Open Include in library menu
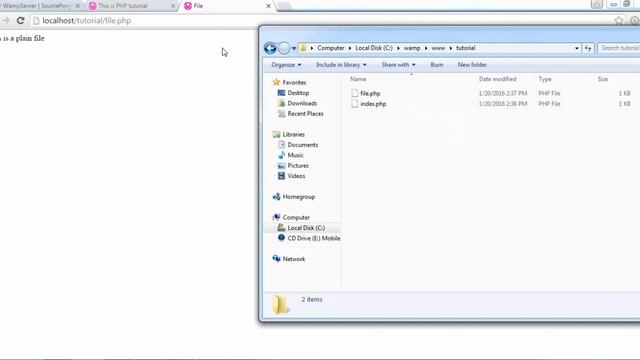This screenshot has width=640, height=360. tap(341, 65)
